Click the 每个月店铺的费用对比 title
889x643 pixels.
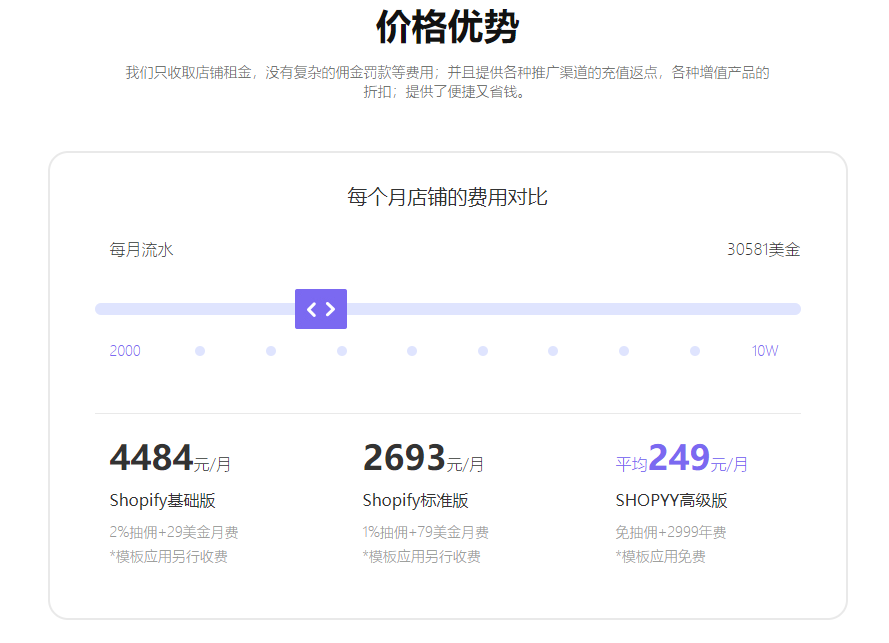[x=447, y=197]
